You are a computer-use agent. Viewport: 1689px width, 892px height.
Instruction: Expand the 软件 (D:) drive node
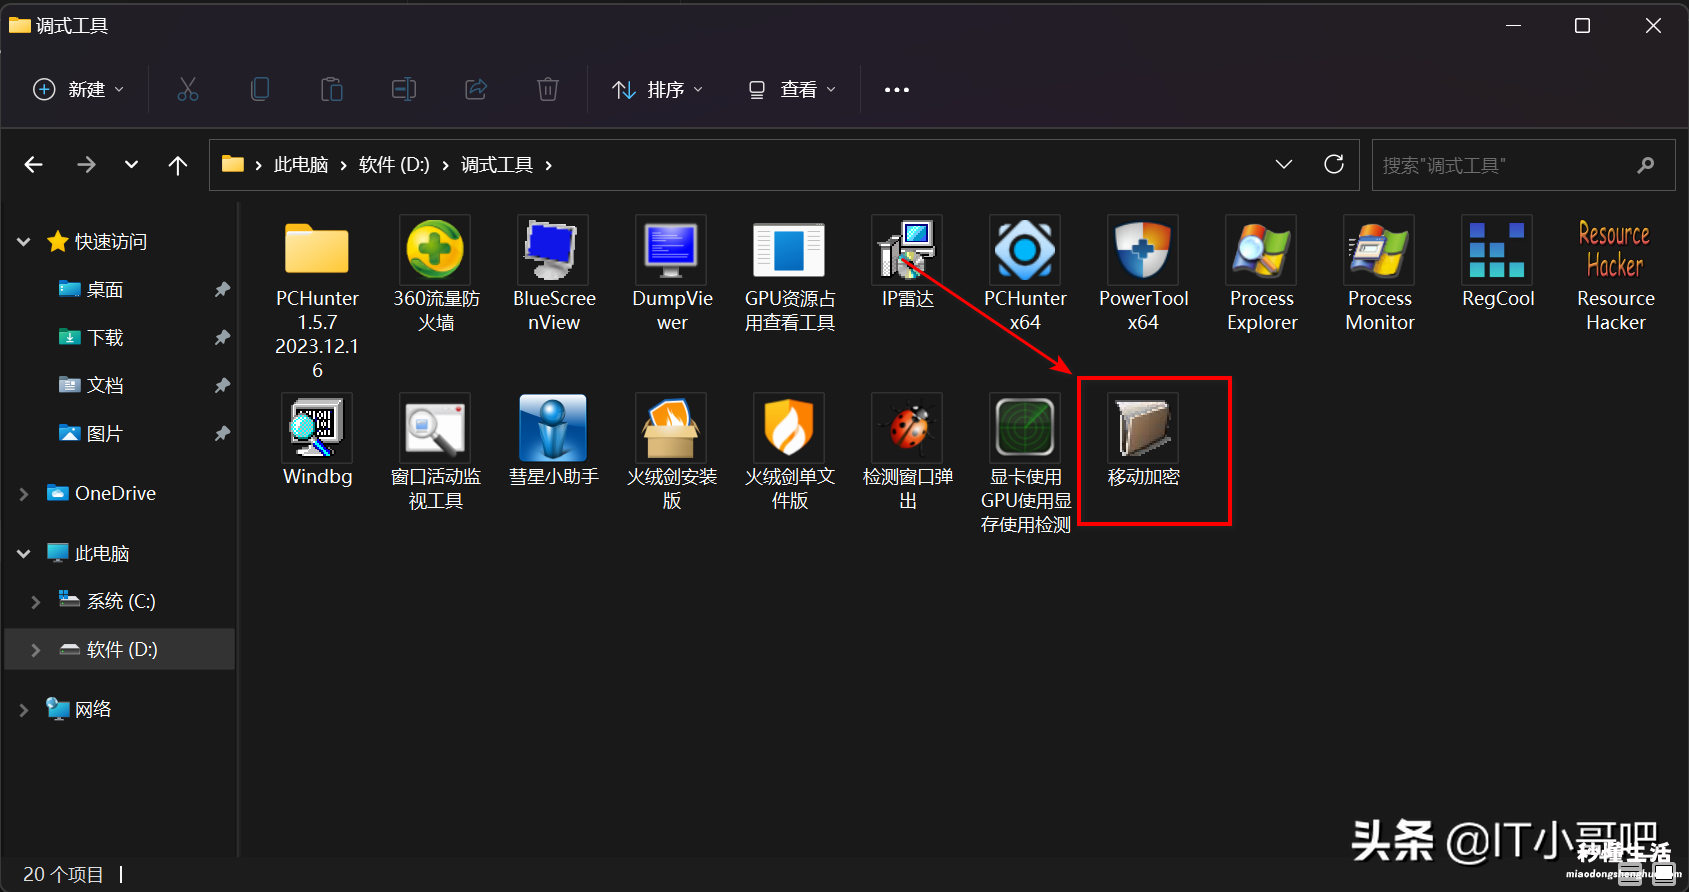tap(36, 650)
